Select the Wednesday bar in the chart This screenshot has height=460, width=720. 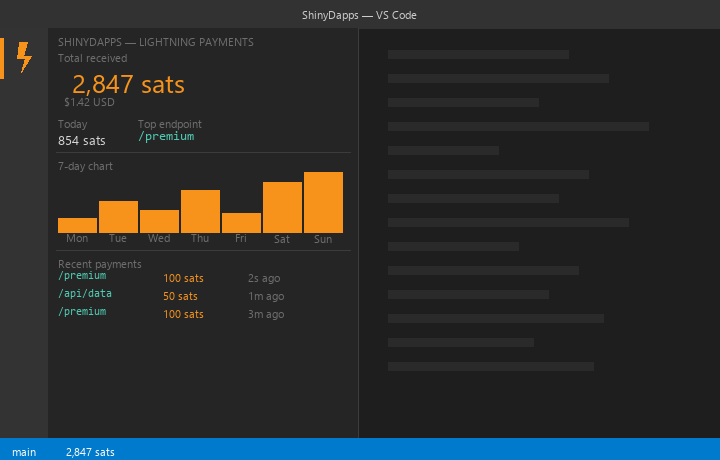click(x=159, y=221)
